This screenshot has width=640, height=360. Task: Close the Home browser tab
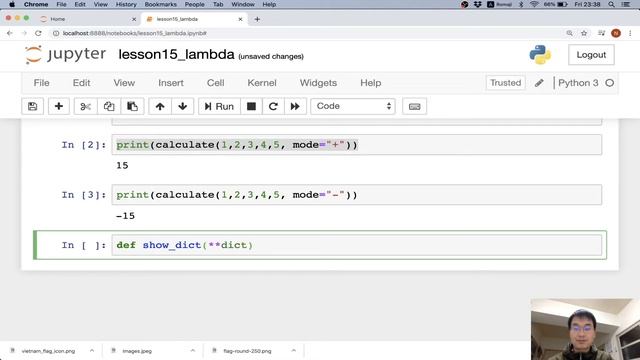pyautogui.click(x=134, y=19)
